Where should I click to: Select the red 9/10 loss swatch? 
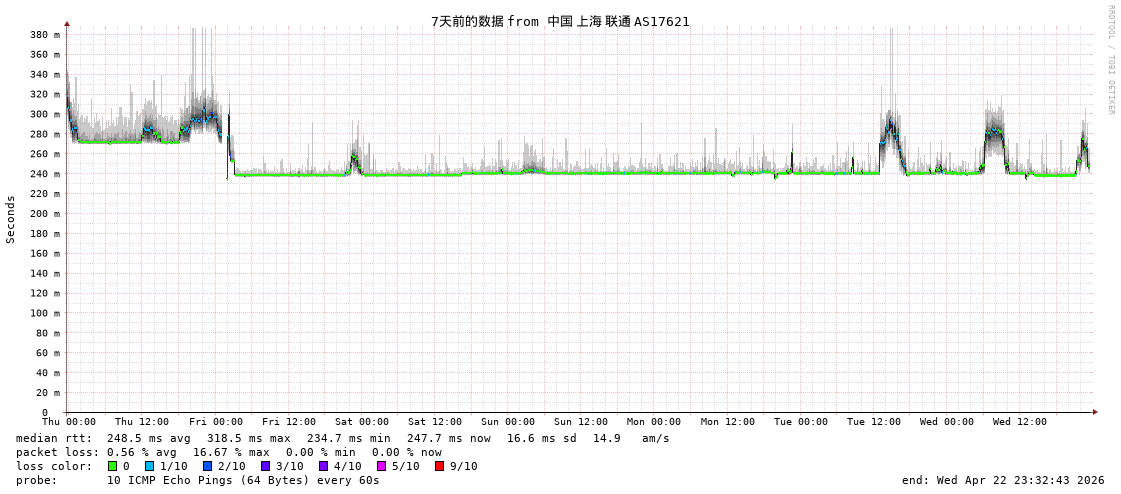(439, 466)
